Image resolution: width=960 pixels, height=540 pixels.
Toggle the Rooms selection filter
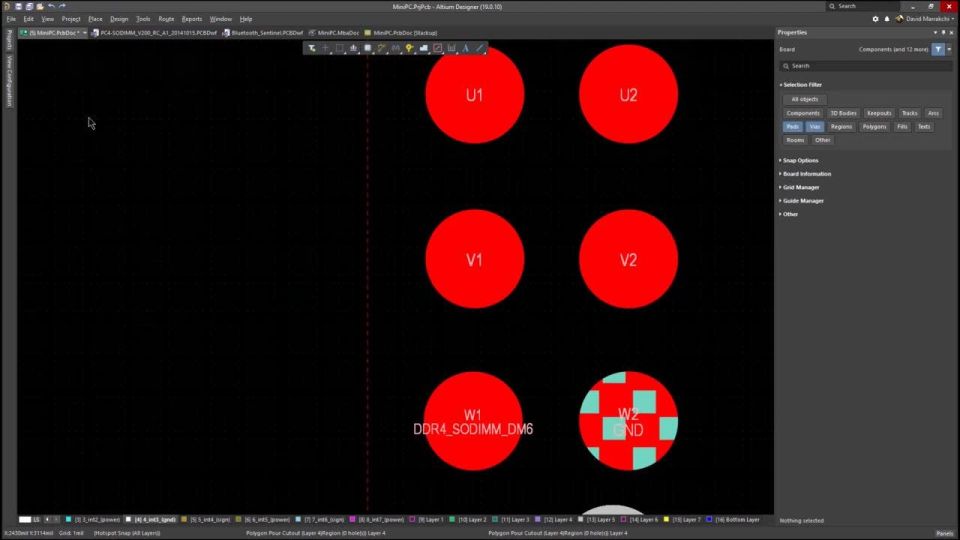(x=795, y=140)
